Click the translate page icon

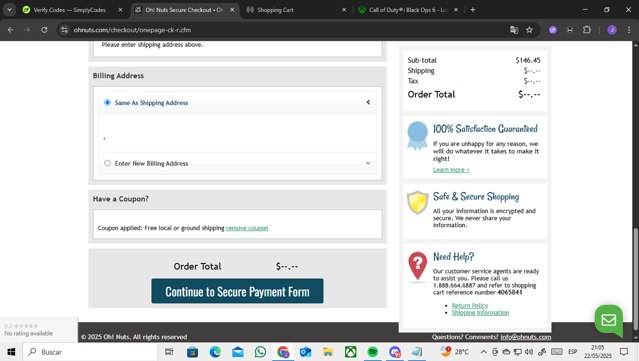514,30
